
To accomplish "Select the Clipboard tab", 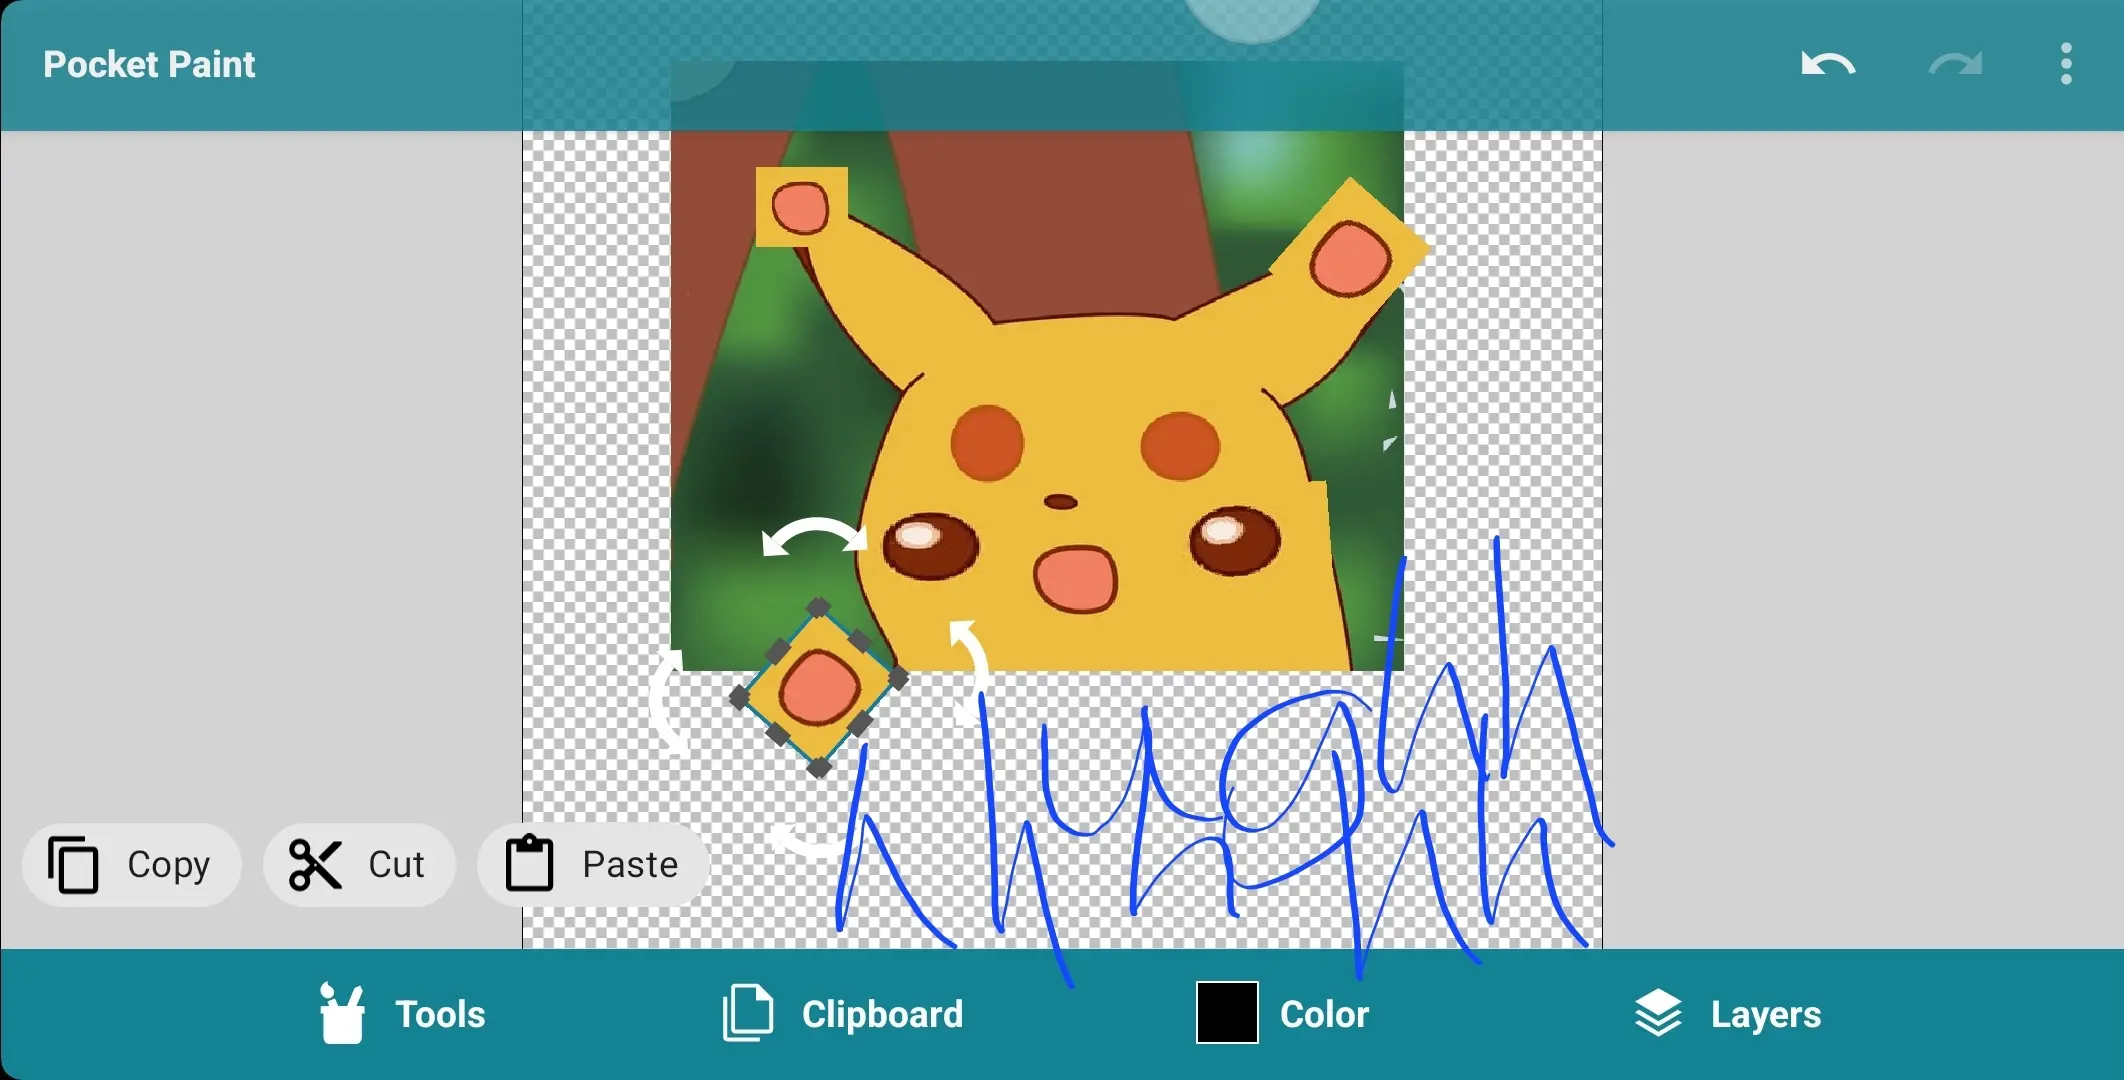I will (842, 1014).
